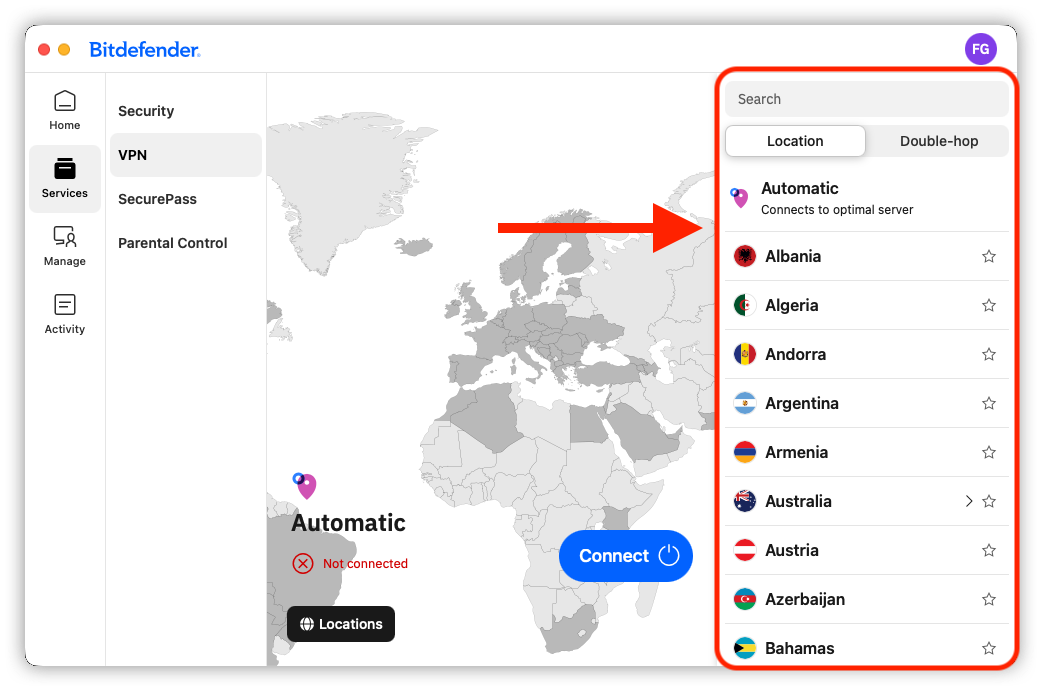Image resolution: width=1040 pixels, height=690 pixels.
Task: Open the Security menu item
Action: pos(186,111)
